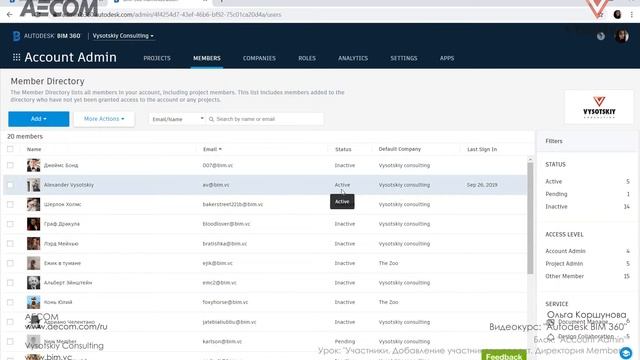Click the browser back arrow
Viewport: 640px width, 360px height.
coord(10,15)
